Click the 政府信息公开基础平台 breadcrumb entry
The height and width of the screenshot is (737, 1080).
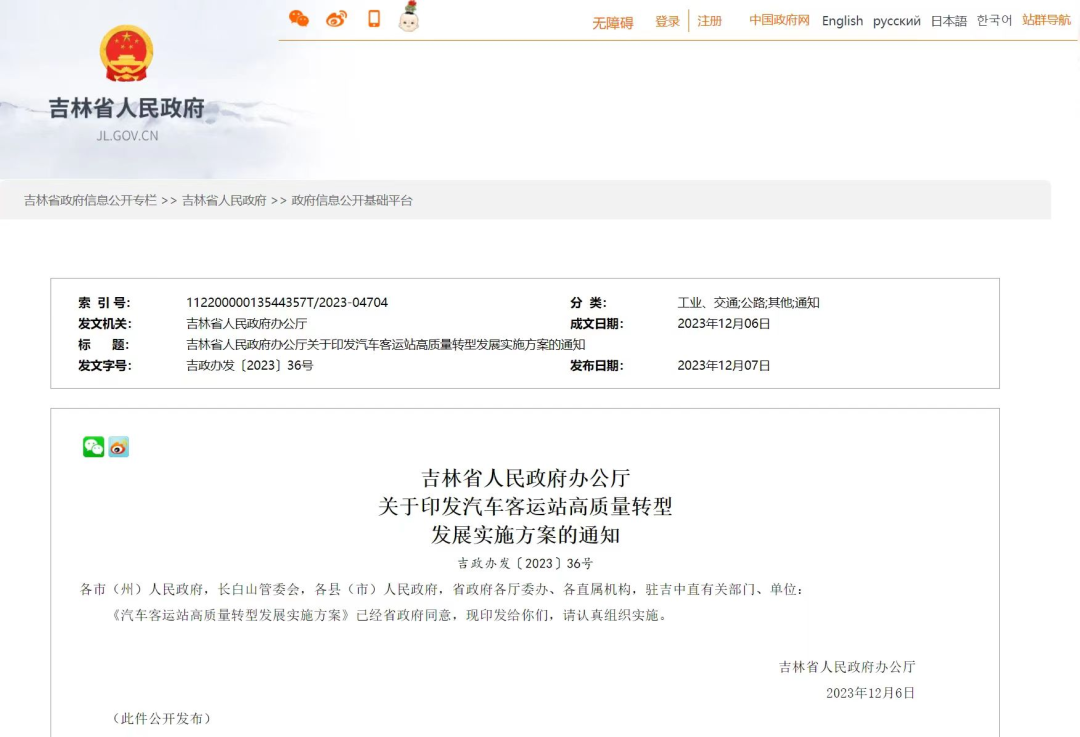tap(355, 200)
